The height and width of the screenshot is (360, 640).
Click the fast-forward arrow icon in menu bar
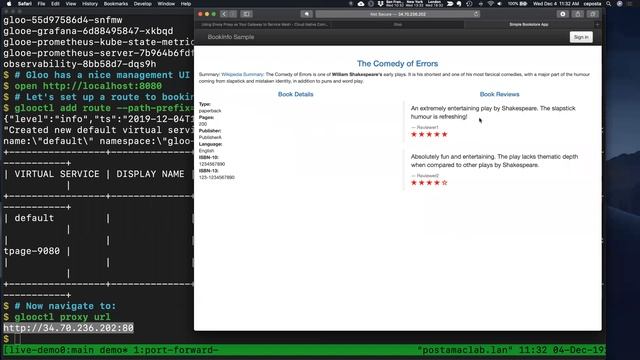pyautogui.click(x=450, y=4)
